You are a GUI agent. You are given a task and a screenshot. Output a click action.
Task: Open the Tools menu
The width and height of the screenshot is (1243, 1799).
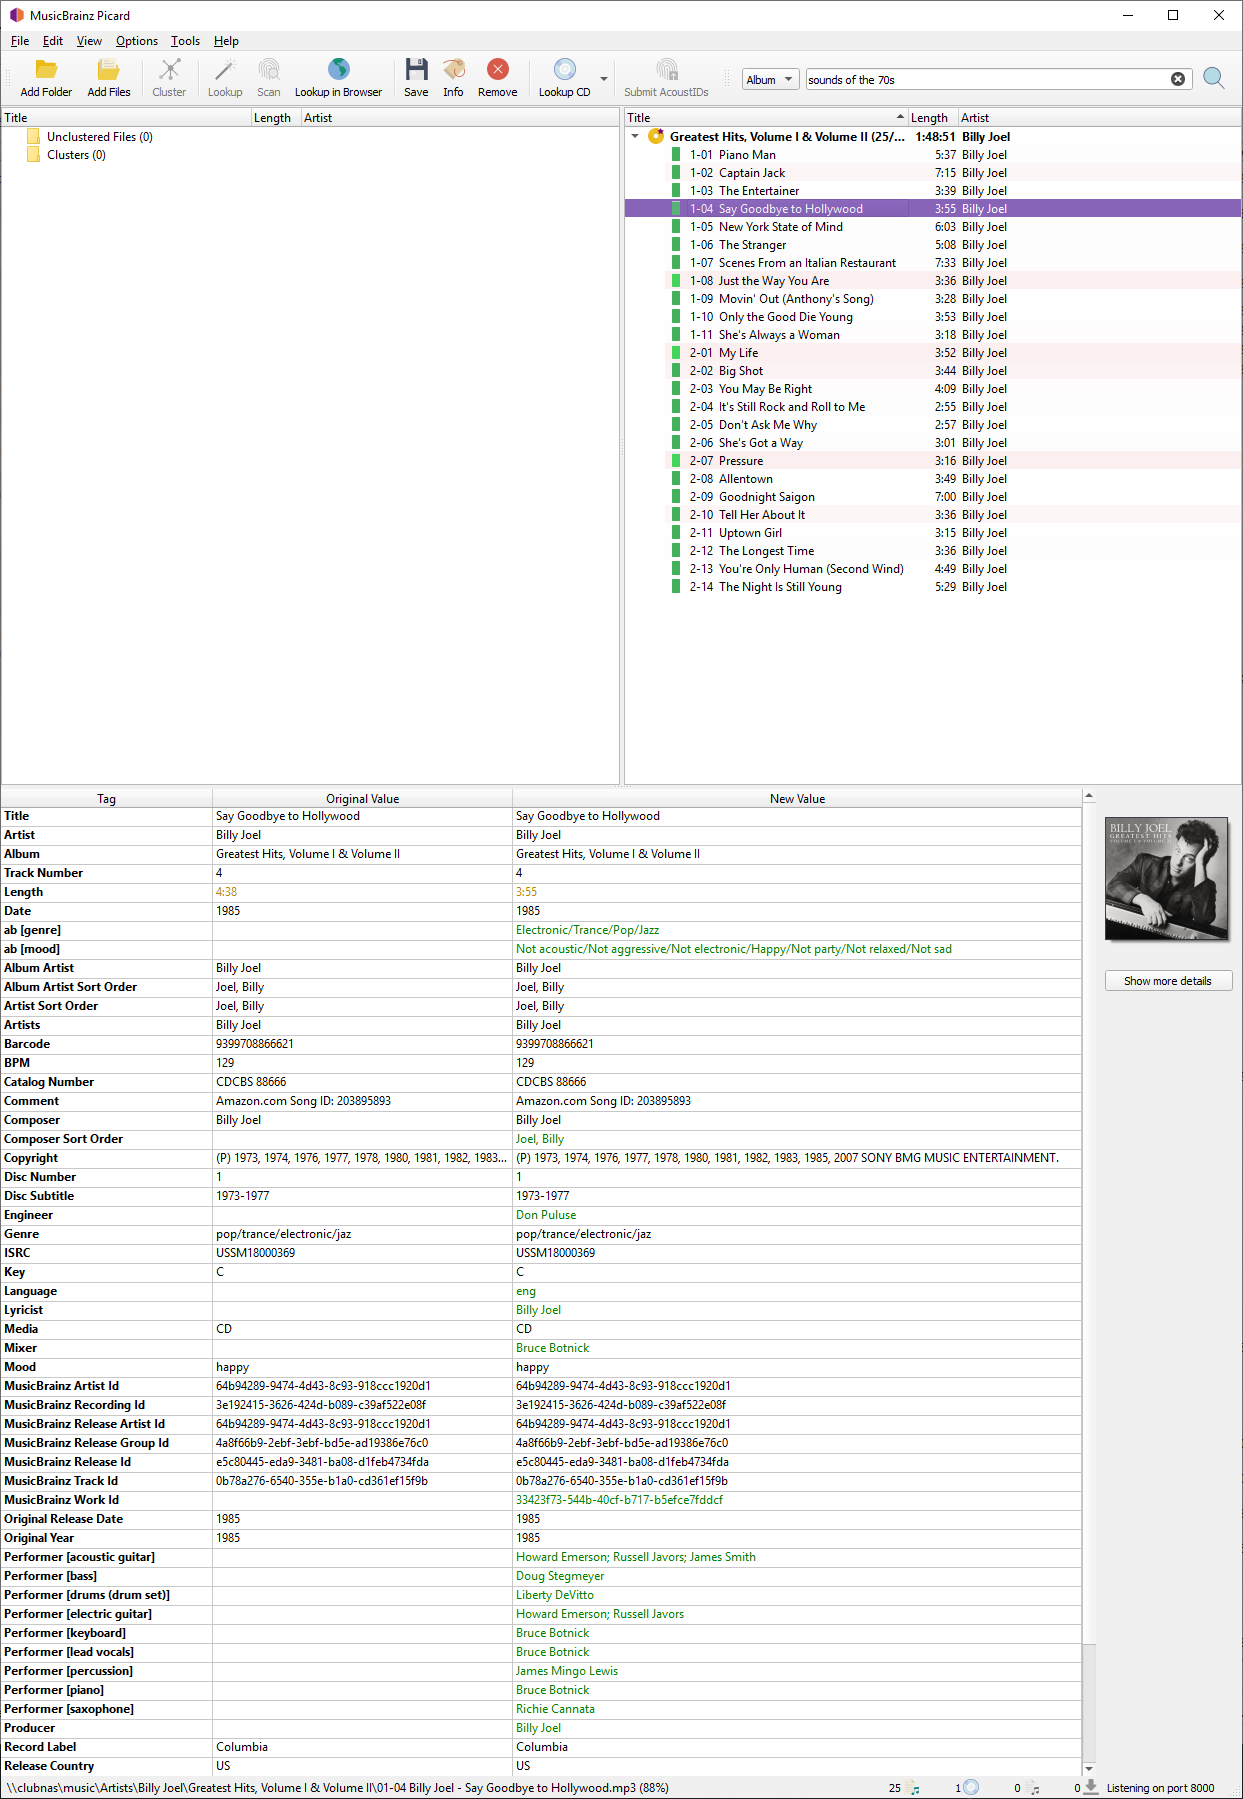(185, 41)
